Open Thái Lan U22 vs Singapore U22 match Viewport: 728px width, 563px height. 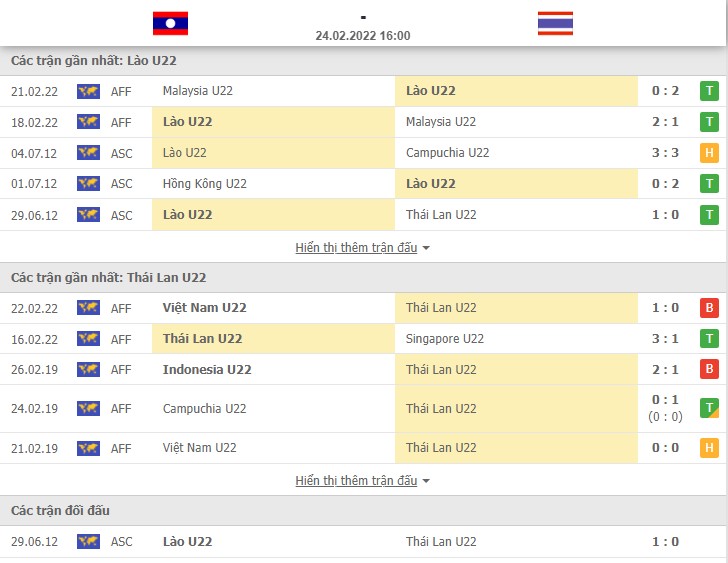(x=363, y=339)
